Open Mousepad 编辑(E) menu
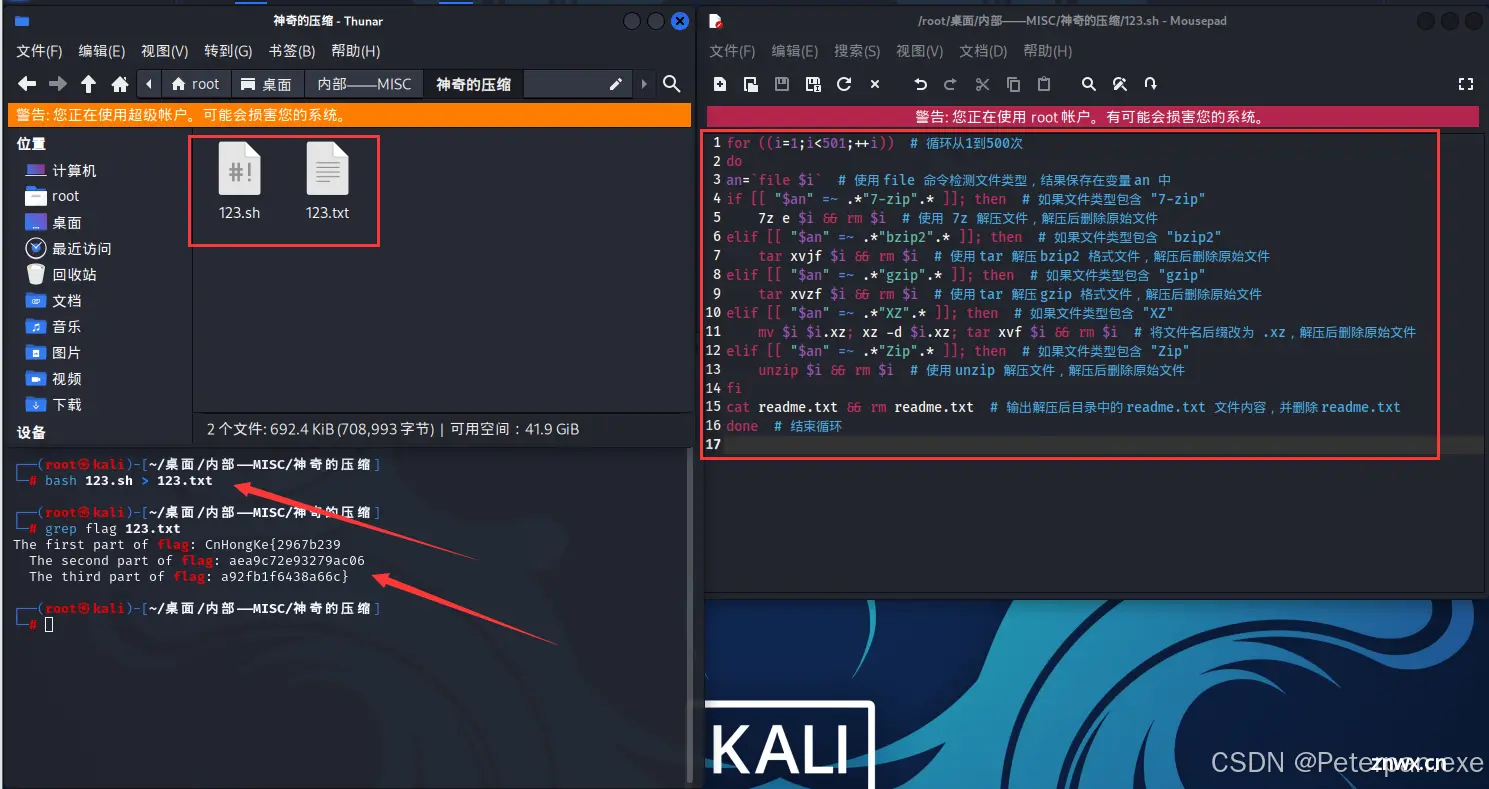Viewport: 1489px width, 789px height. point(795,51)
